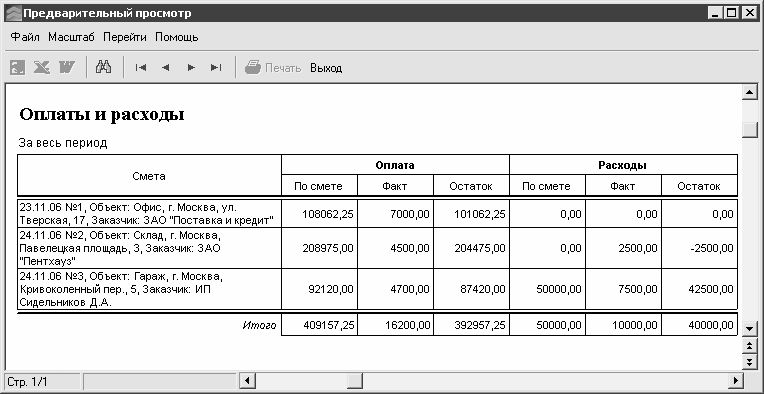
Task: Export report to Word icon
Action: click(x=67, y=67)
